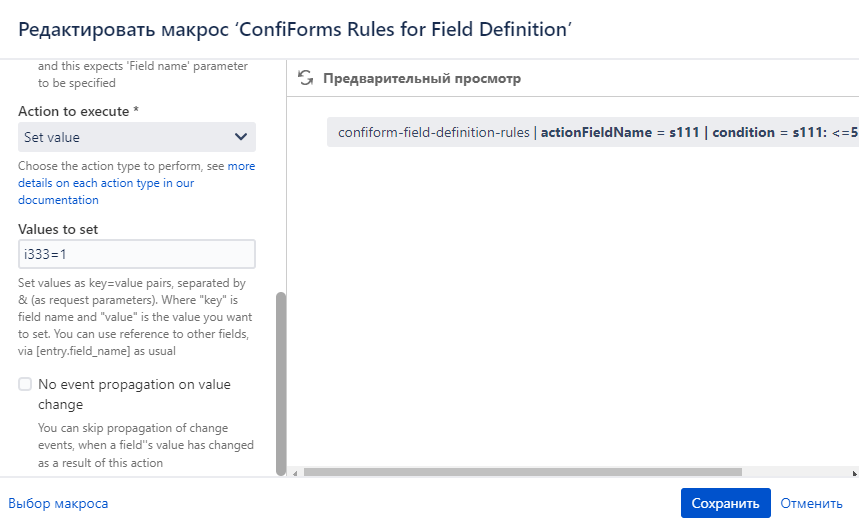Open Выбор макроса macro browser
This screenshot has height=523, width=859.
[58, 503]
